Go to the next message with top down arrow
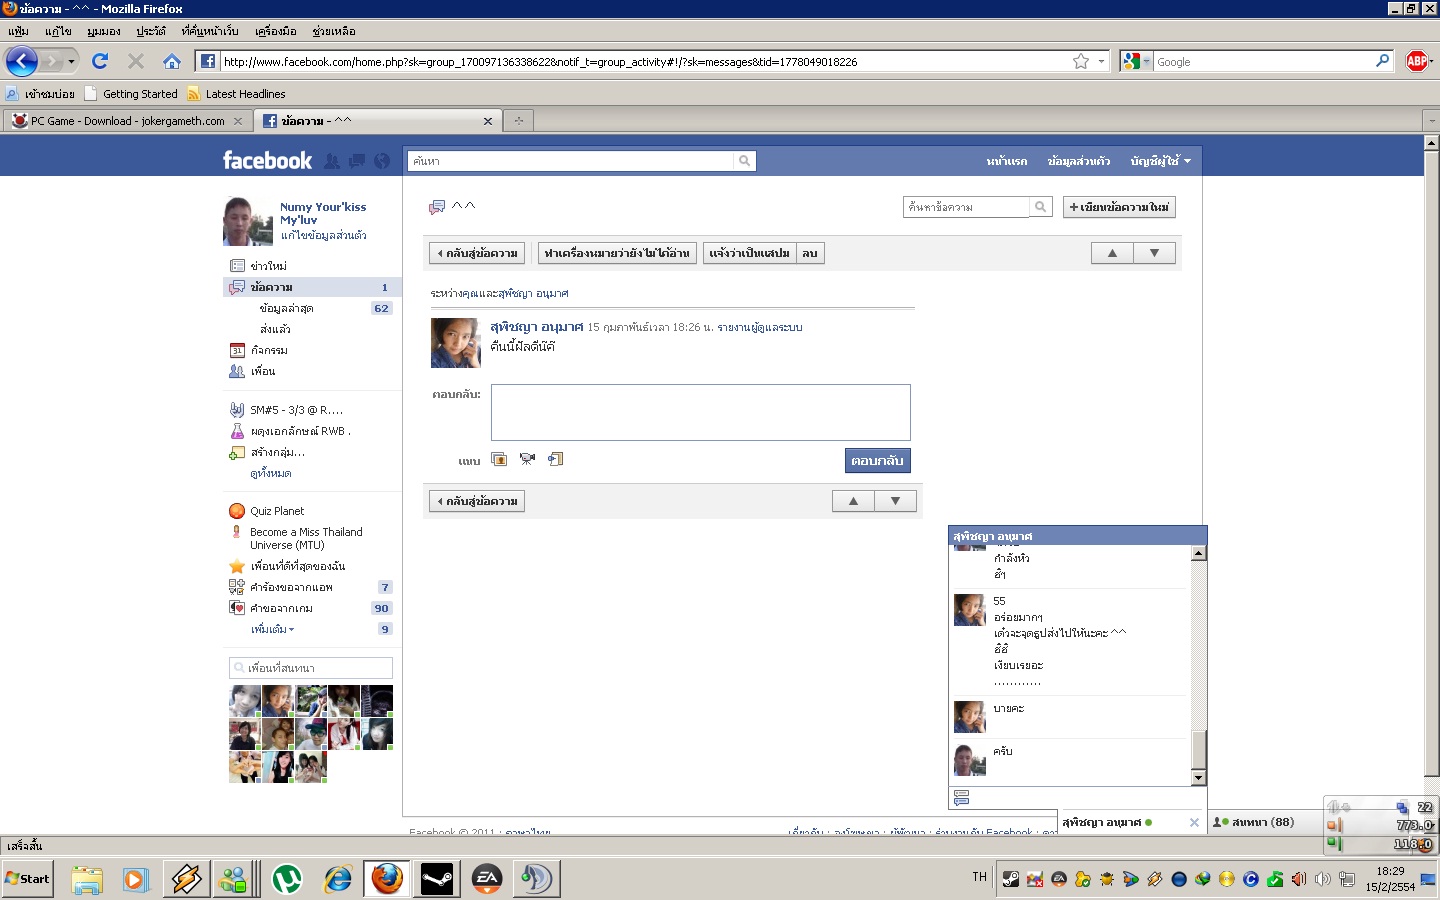 tap(1154, 253)
